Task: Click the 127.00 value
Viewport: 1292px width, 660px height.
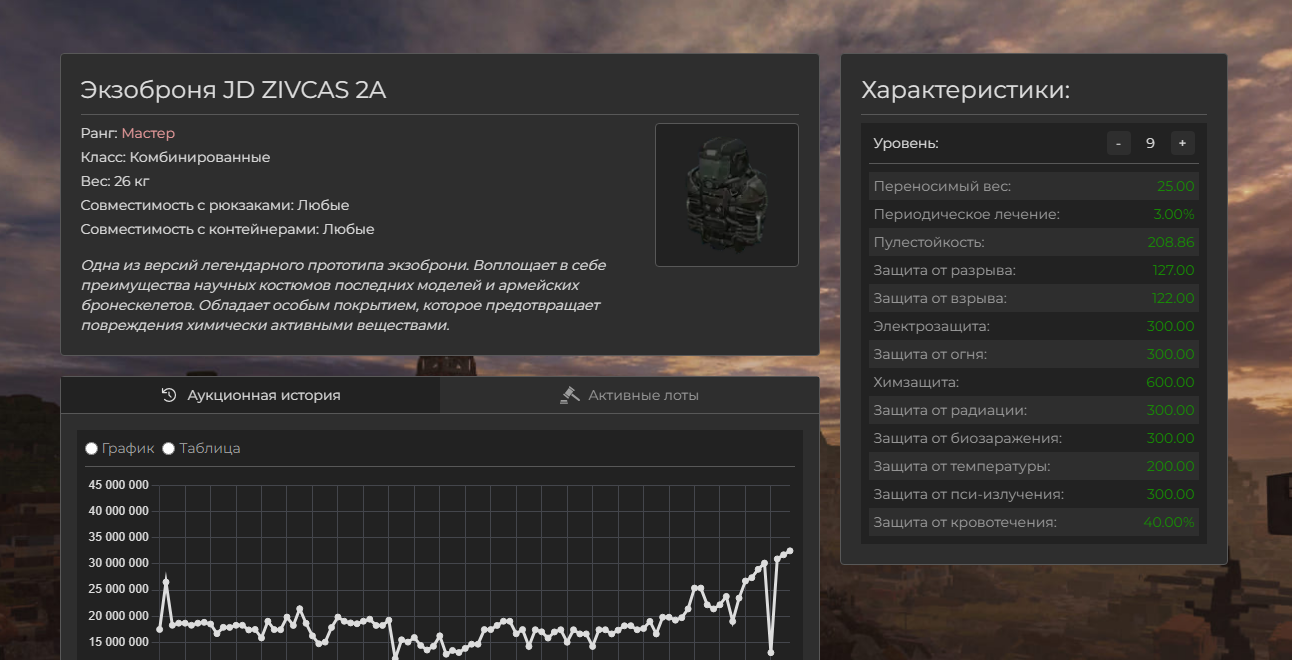Action: tap(1173, 270)
